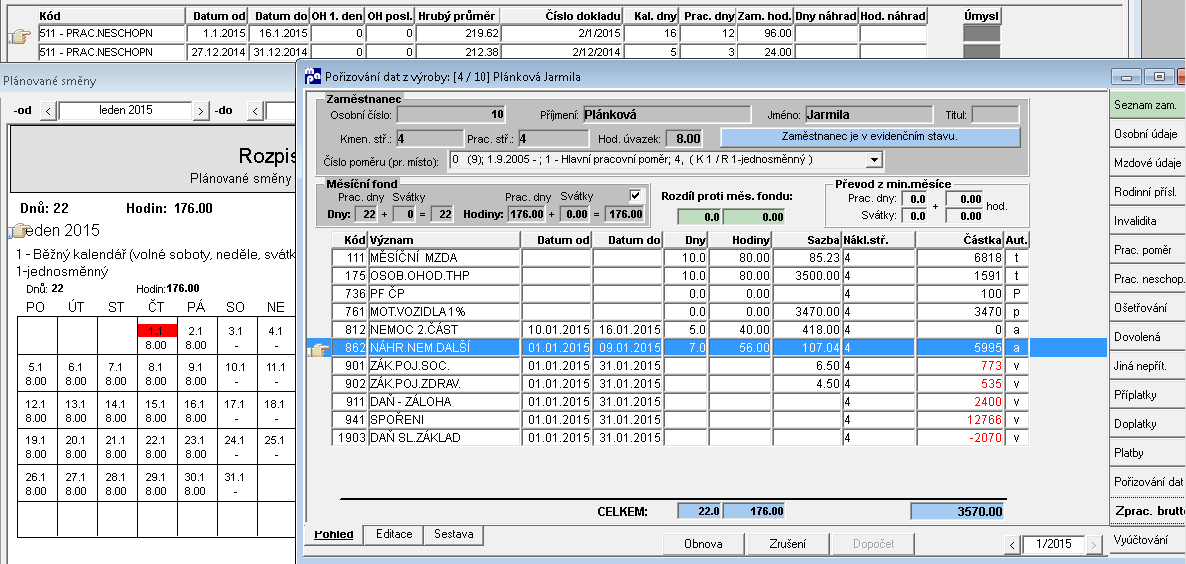
Task: Open the Číslo poměru dropdown
Action: tap(875, 160)
